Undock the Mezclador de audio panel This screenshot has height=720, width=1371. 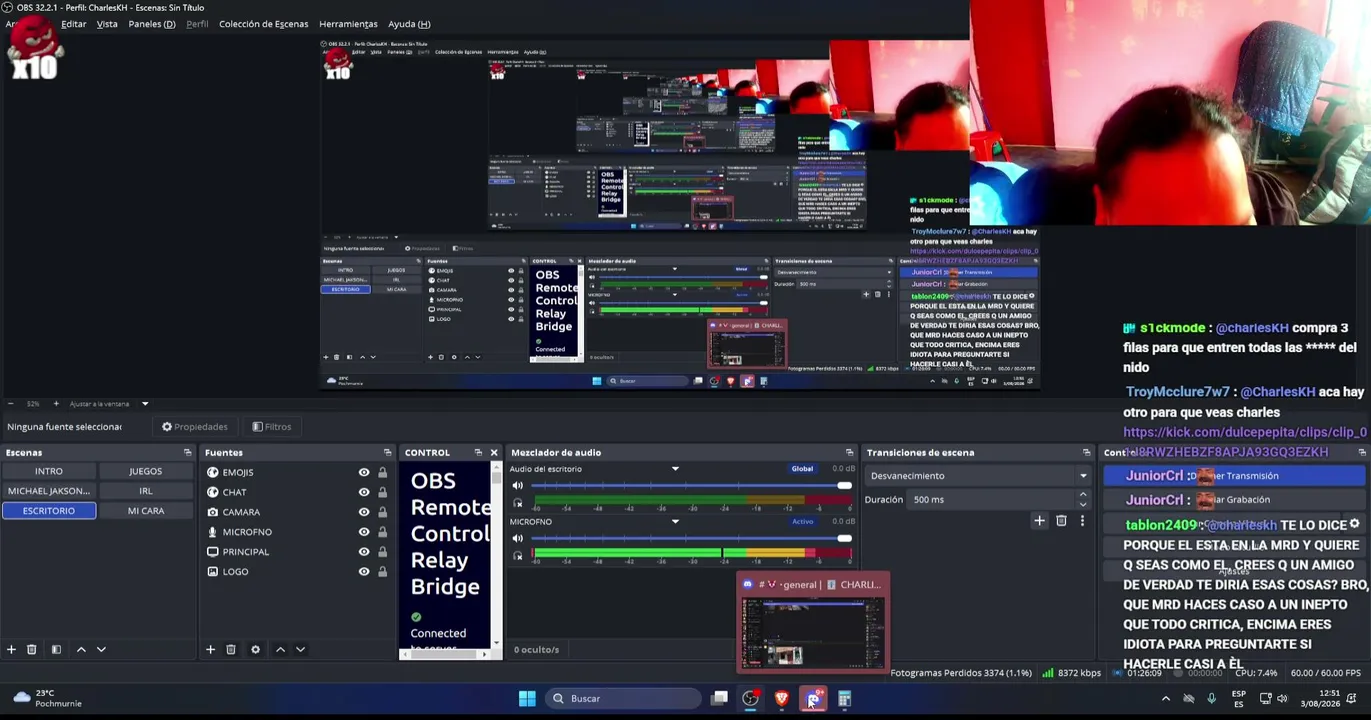[x=849, y=453]
